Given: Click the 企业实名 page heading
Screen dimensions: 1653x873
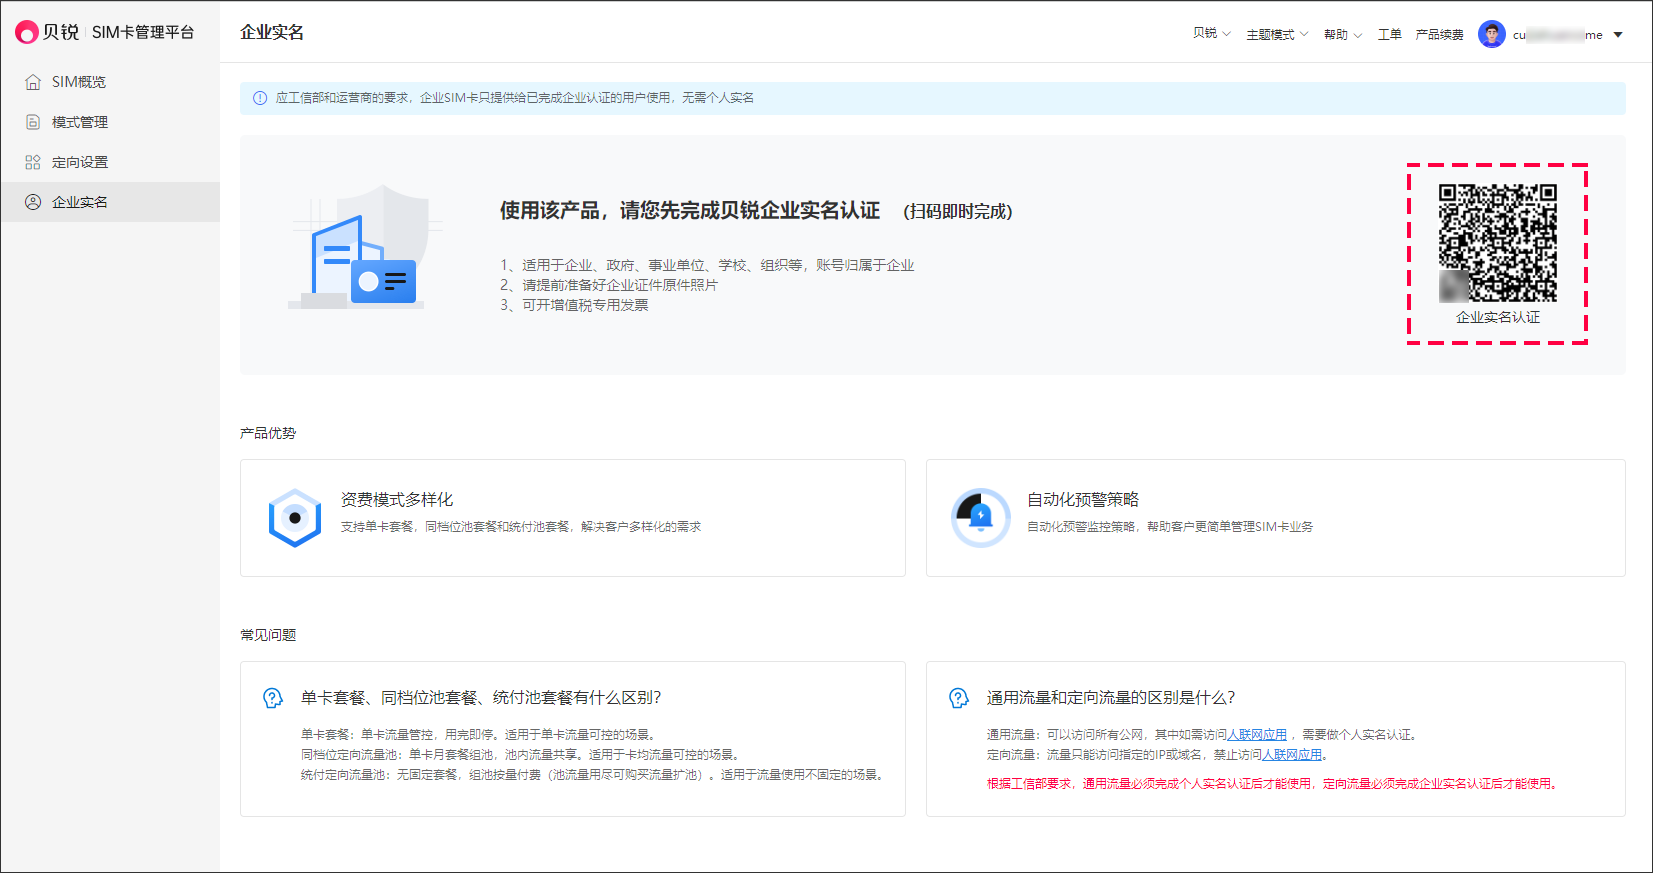Looking at the screenshot, I should click(272, 32).
